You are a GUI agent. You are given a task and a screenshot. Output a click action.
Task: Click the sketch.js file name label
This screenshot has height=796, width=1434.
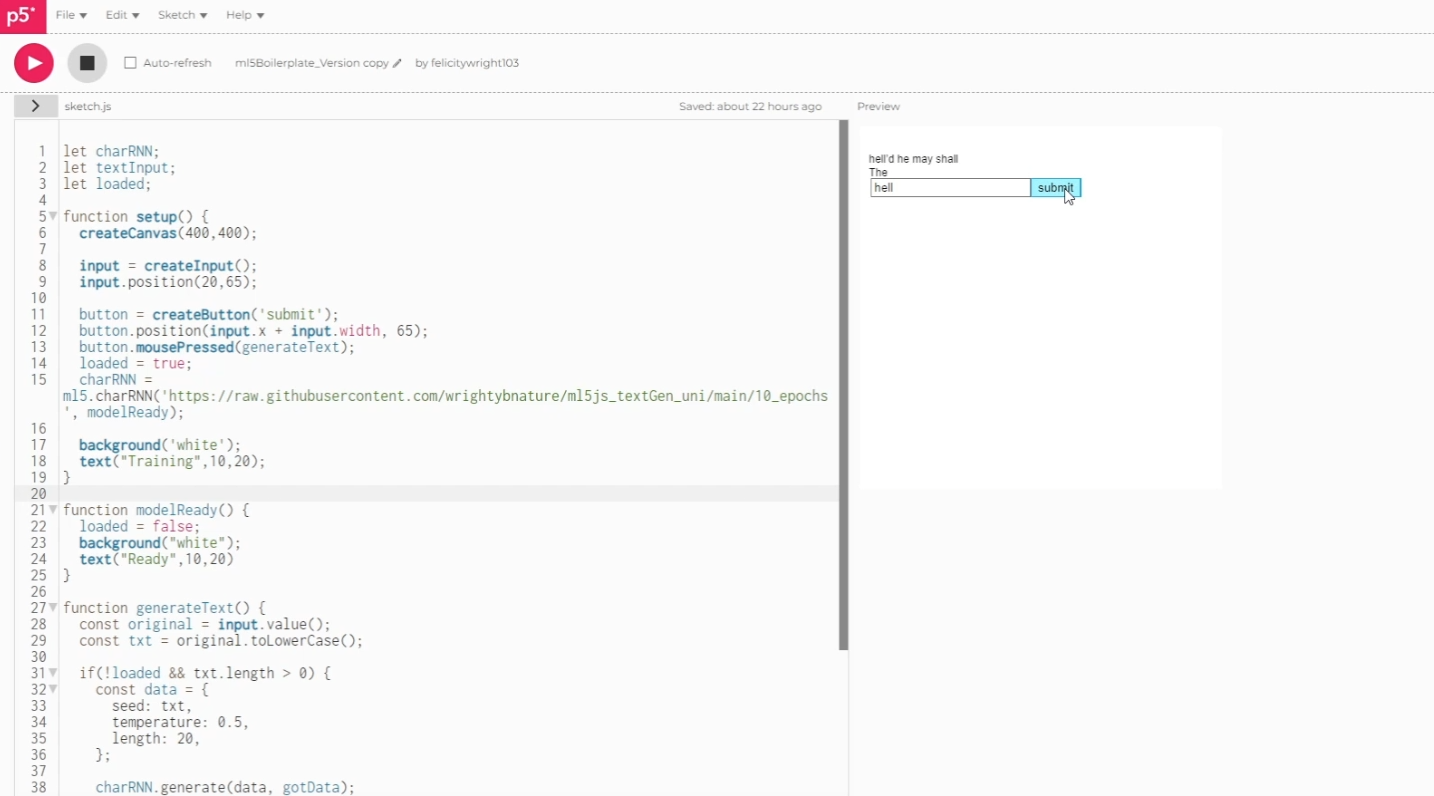(88, 106)
